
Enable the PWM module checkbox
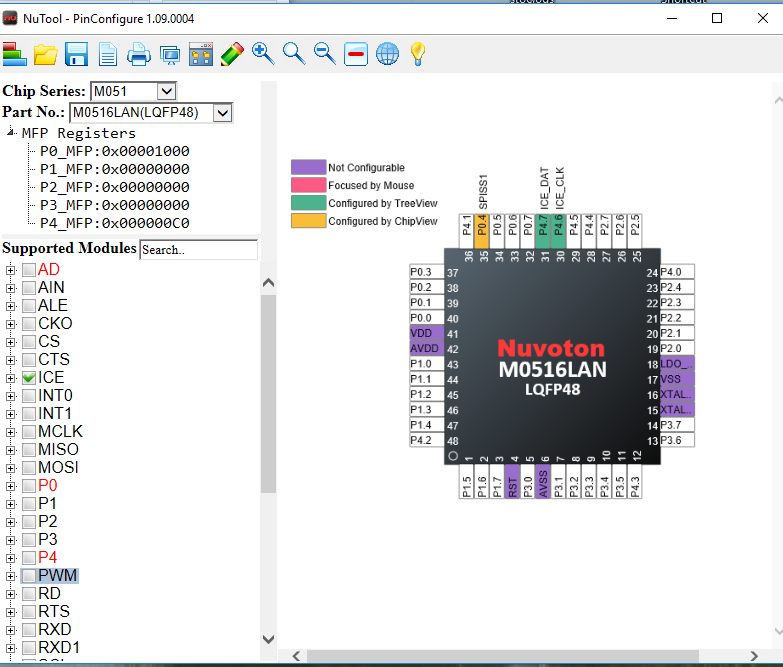29,576
